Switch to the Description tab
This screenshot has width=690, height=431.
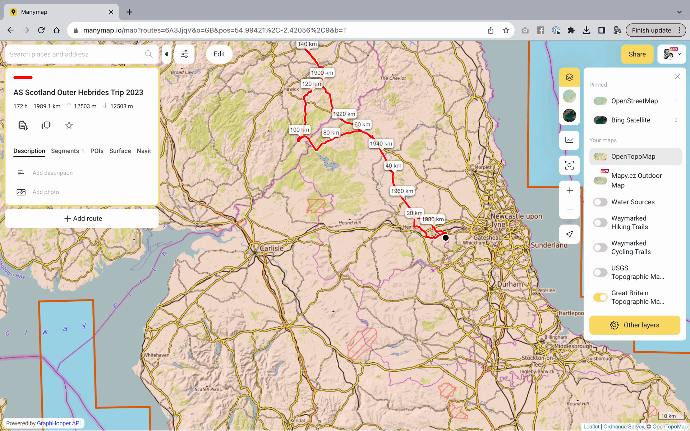[x=29, y=151]
